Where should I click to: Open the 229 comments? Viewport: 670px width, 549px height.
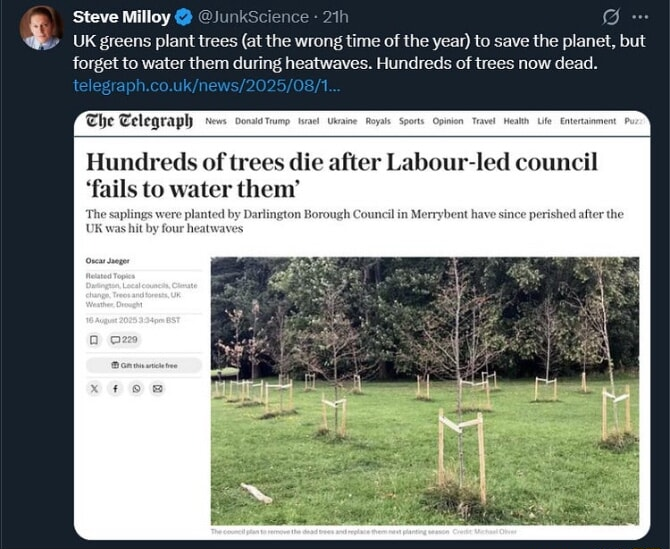[x=124, y=340]
